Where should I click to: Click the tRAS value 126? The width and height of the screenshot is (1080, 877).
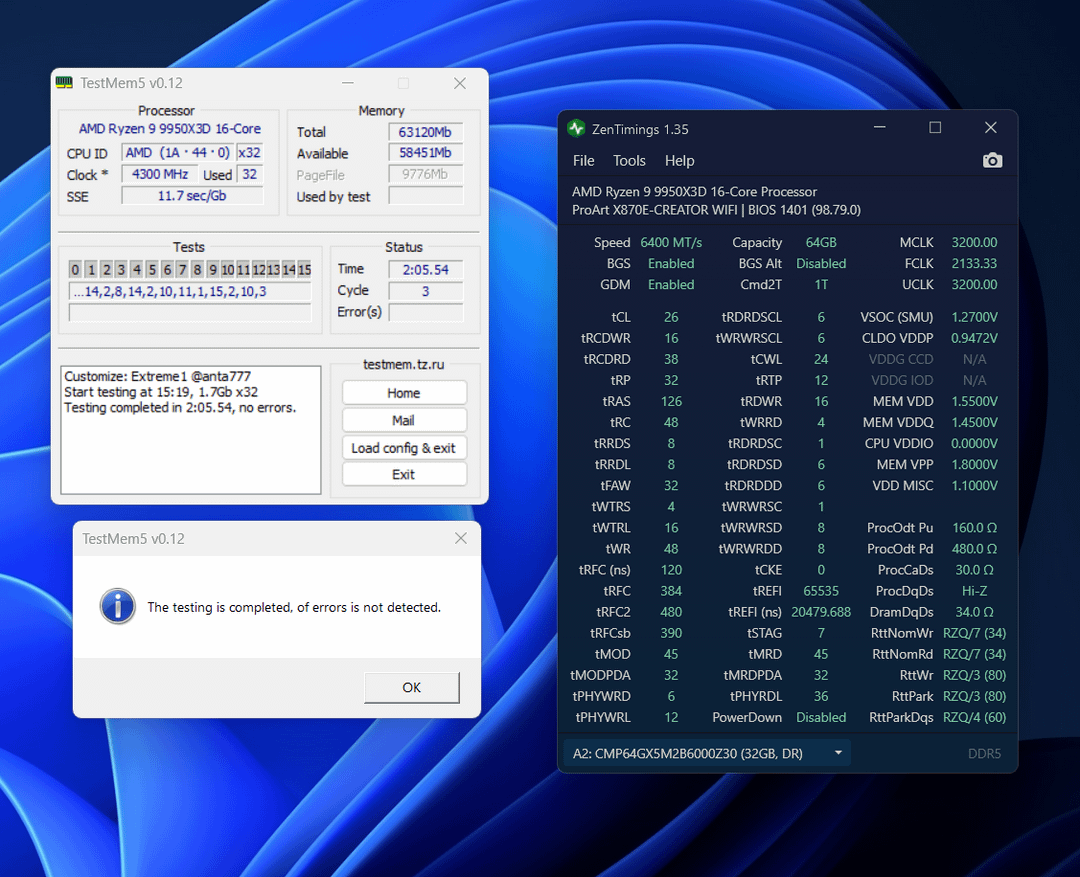point(671,401)
